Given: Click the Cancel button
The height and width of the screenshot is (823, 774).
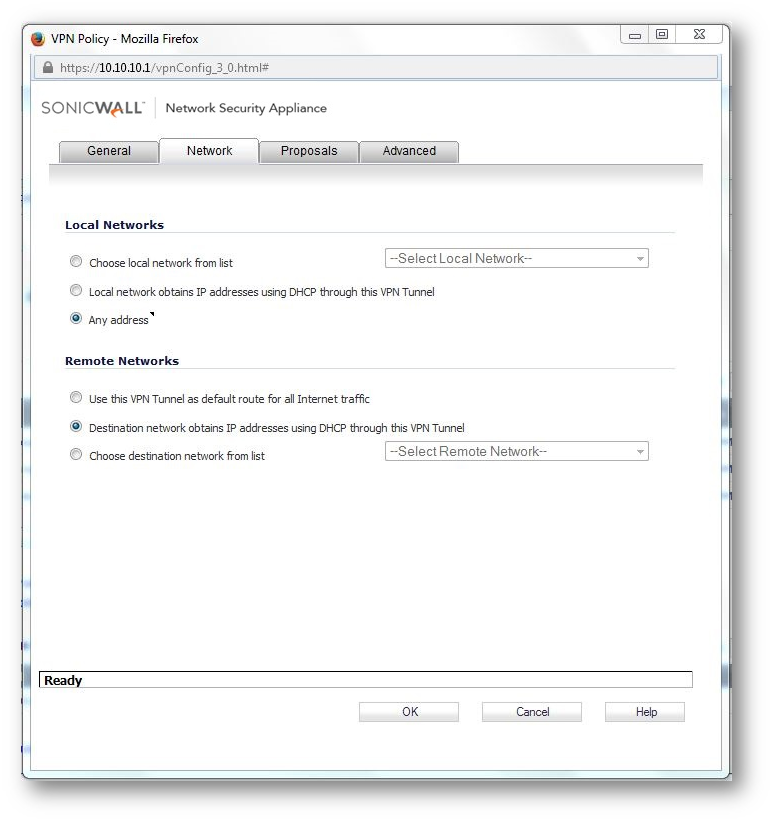Looking at the screenshot, I should click(x=532, y=712).
